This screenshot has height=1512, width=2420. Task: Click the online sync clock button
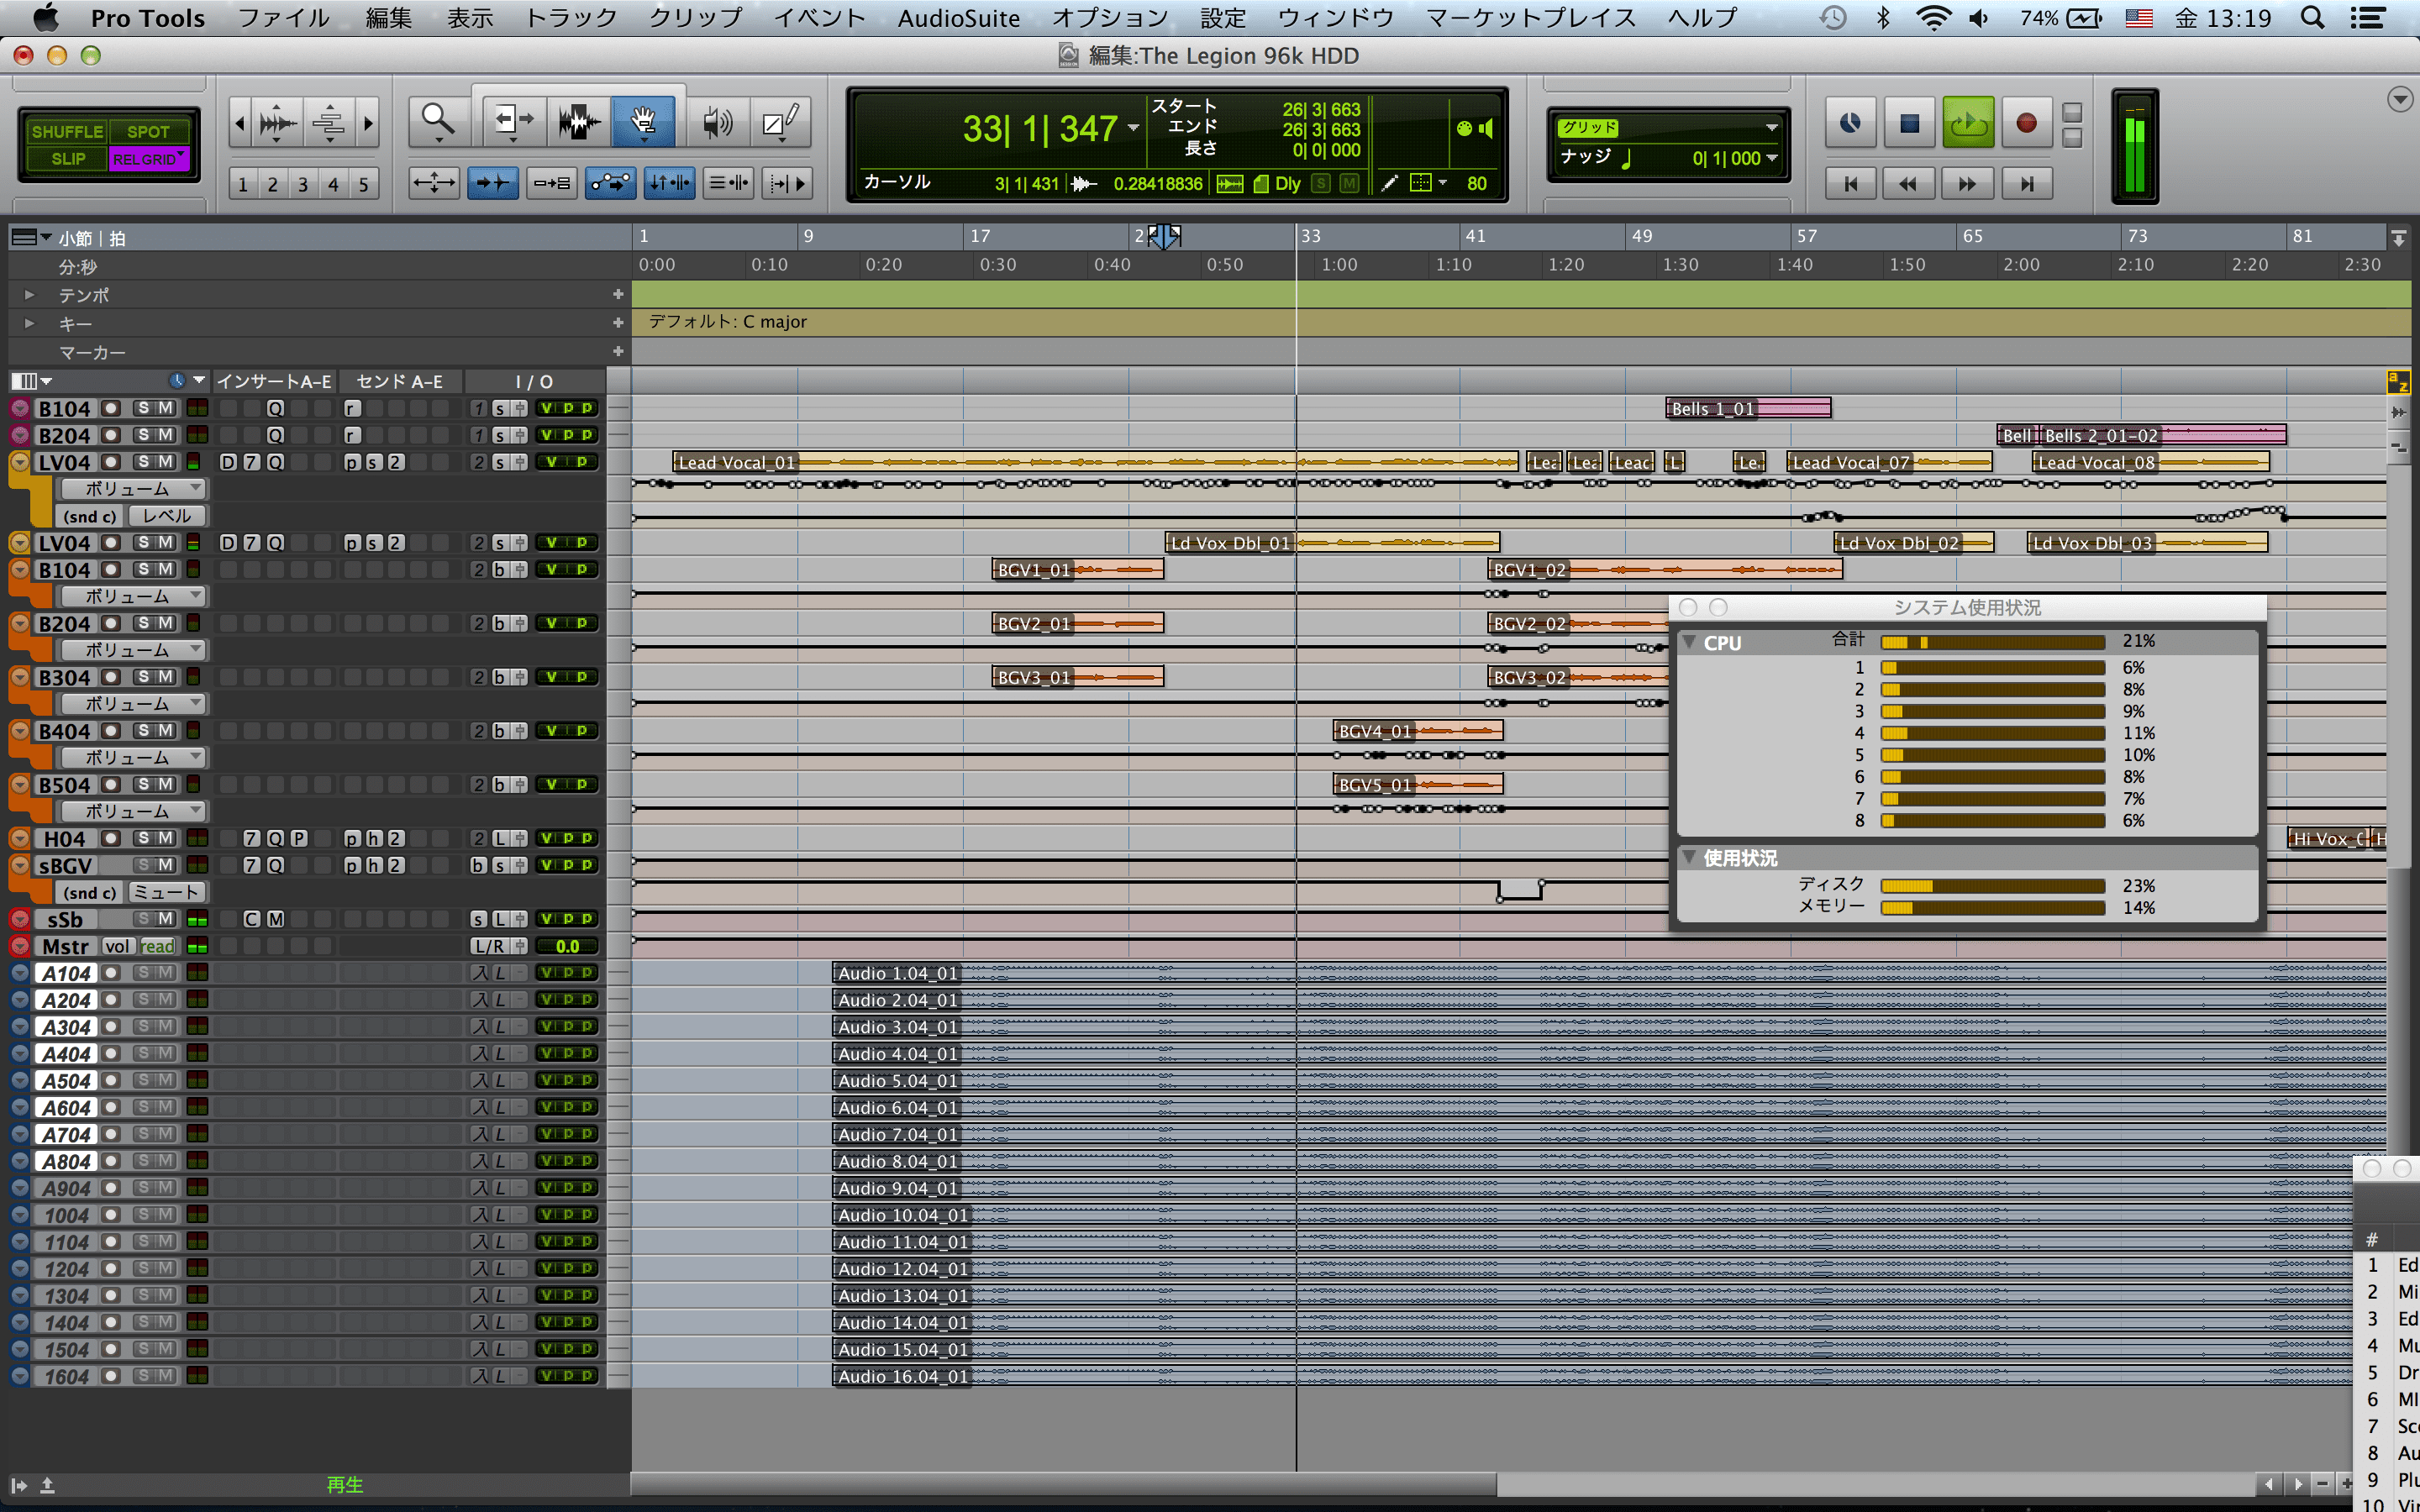tap(1850, 123)
